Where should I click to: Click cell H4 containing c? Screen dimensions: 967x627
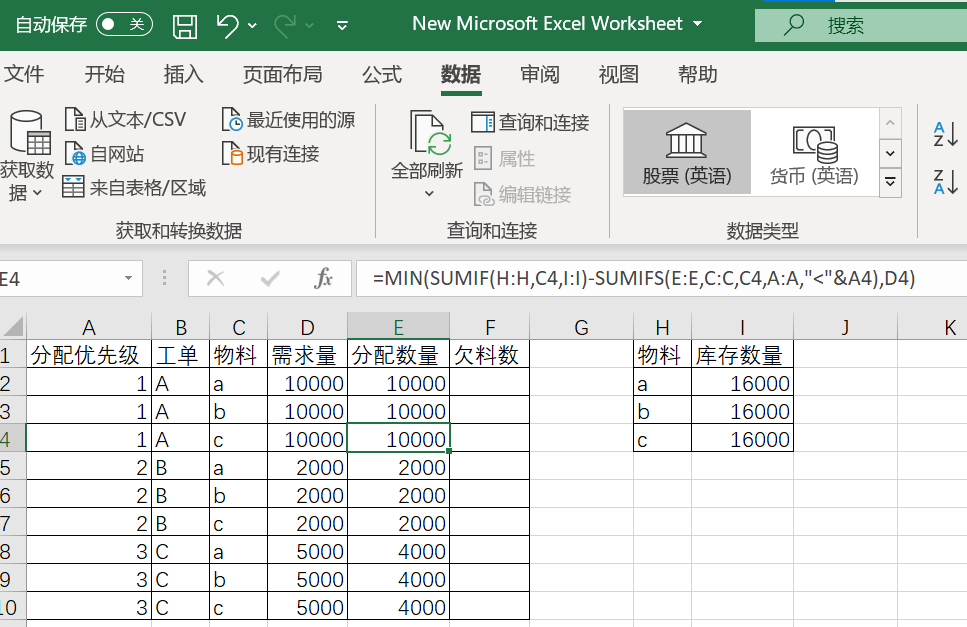(x=662, y=439)
